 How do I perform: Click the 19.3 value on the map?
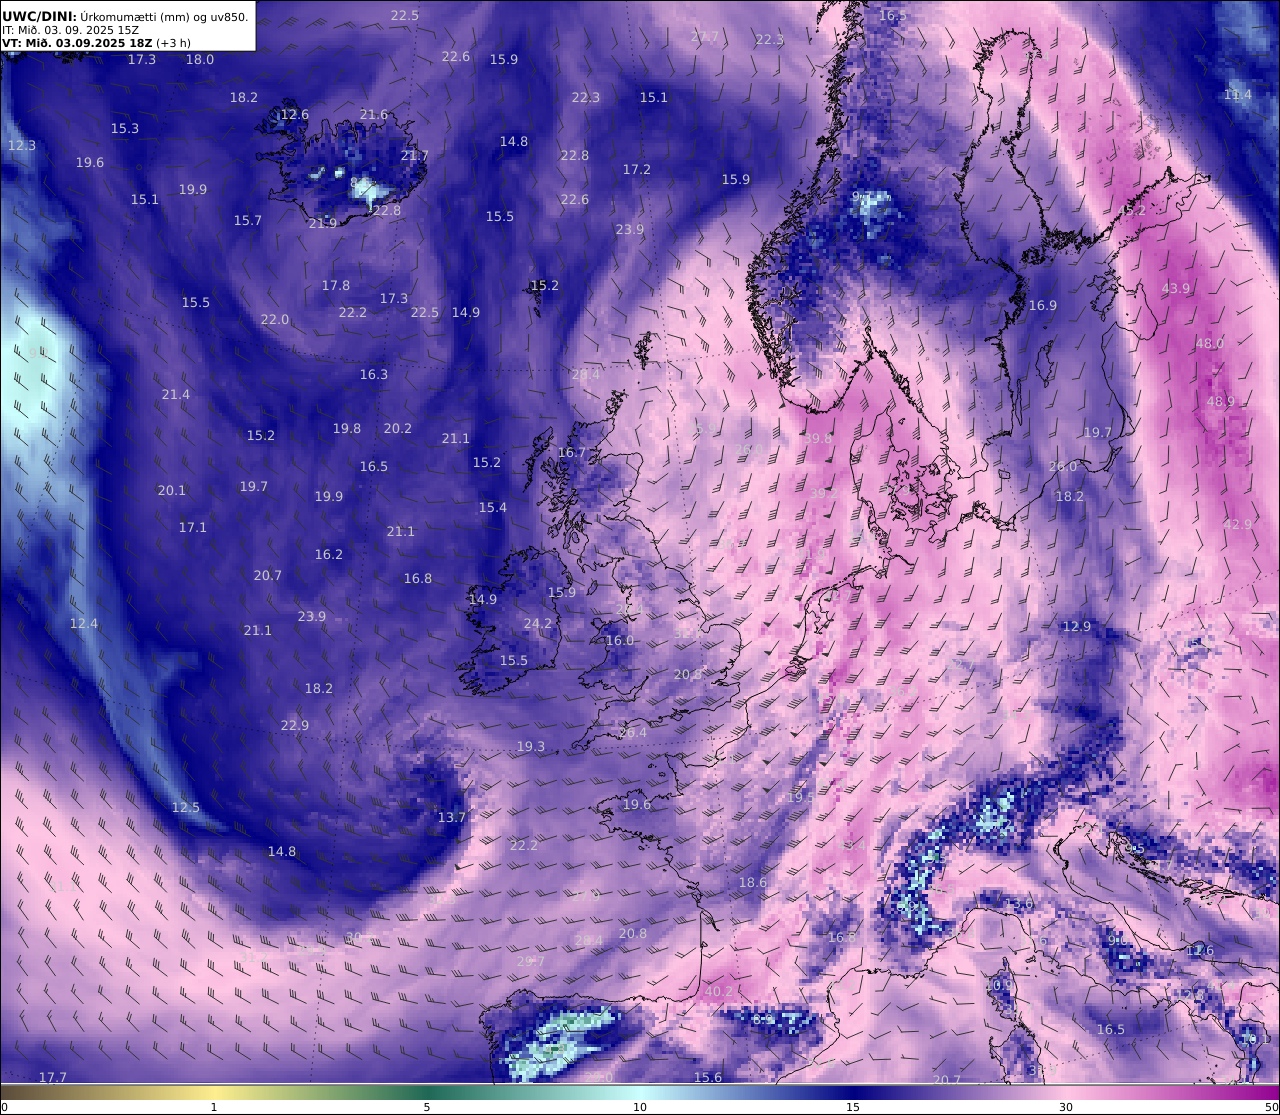coord(531,746)
